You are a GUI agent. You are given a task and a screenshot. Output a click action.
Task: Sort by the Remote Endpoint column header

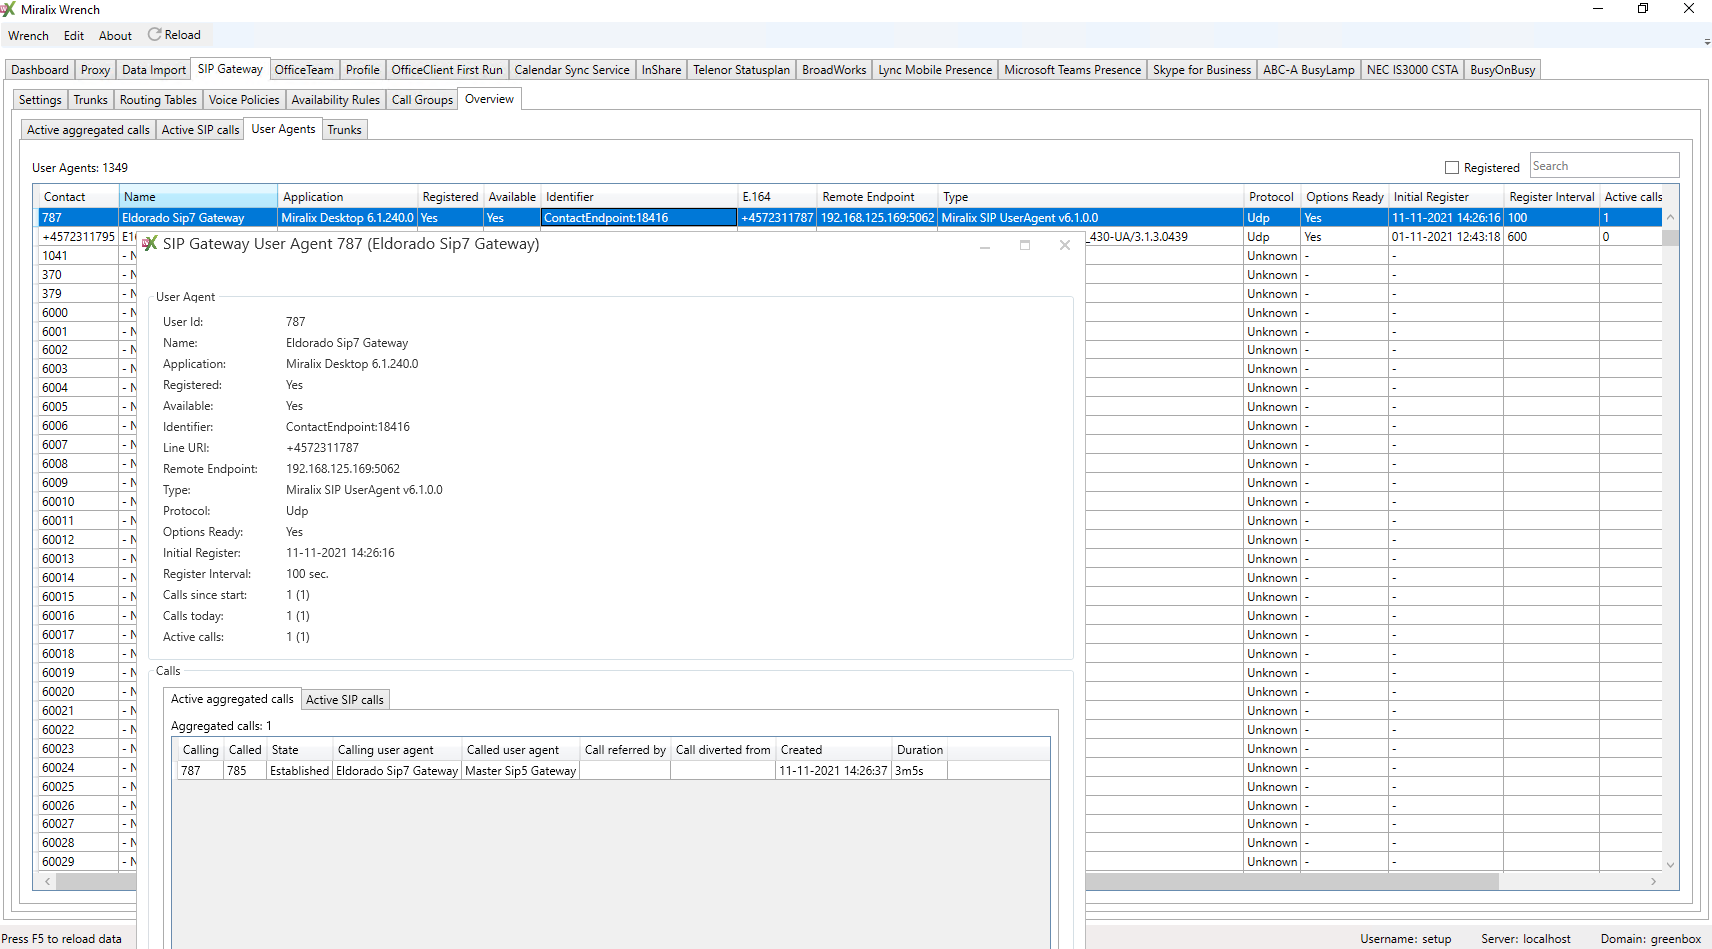[x=877, y=197]
